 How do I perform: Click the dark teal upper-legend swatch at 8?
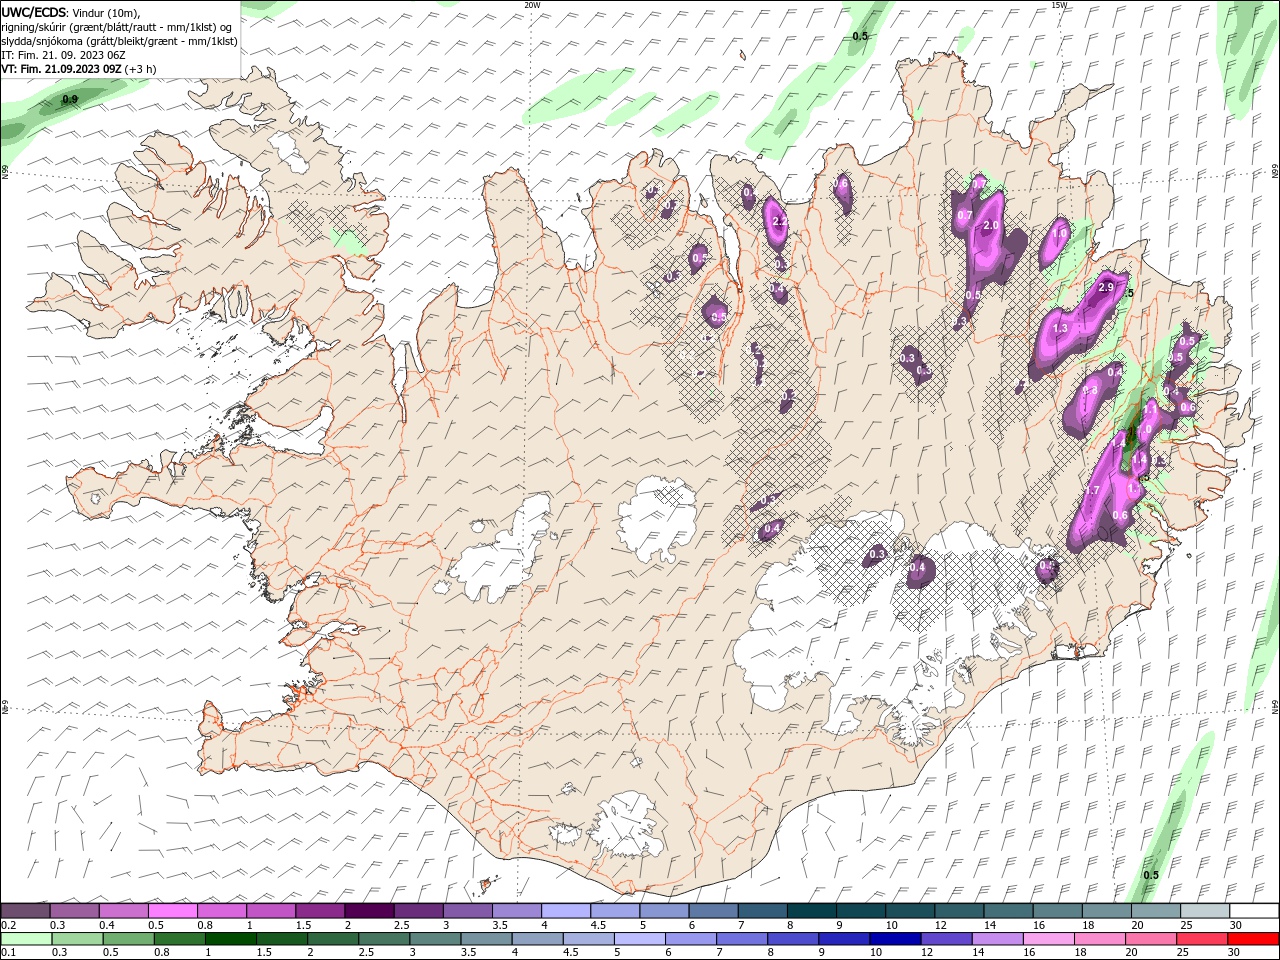tap(810, 911)
